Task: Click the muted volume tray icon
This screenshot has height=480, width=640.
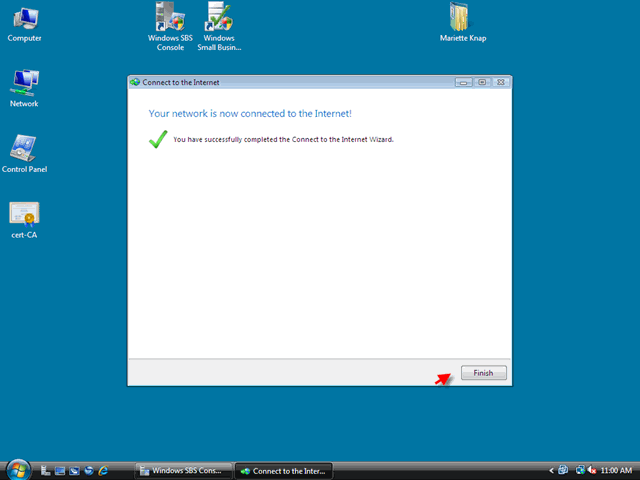Action: [x=591, y=470]
